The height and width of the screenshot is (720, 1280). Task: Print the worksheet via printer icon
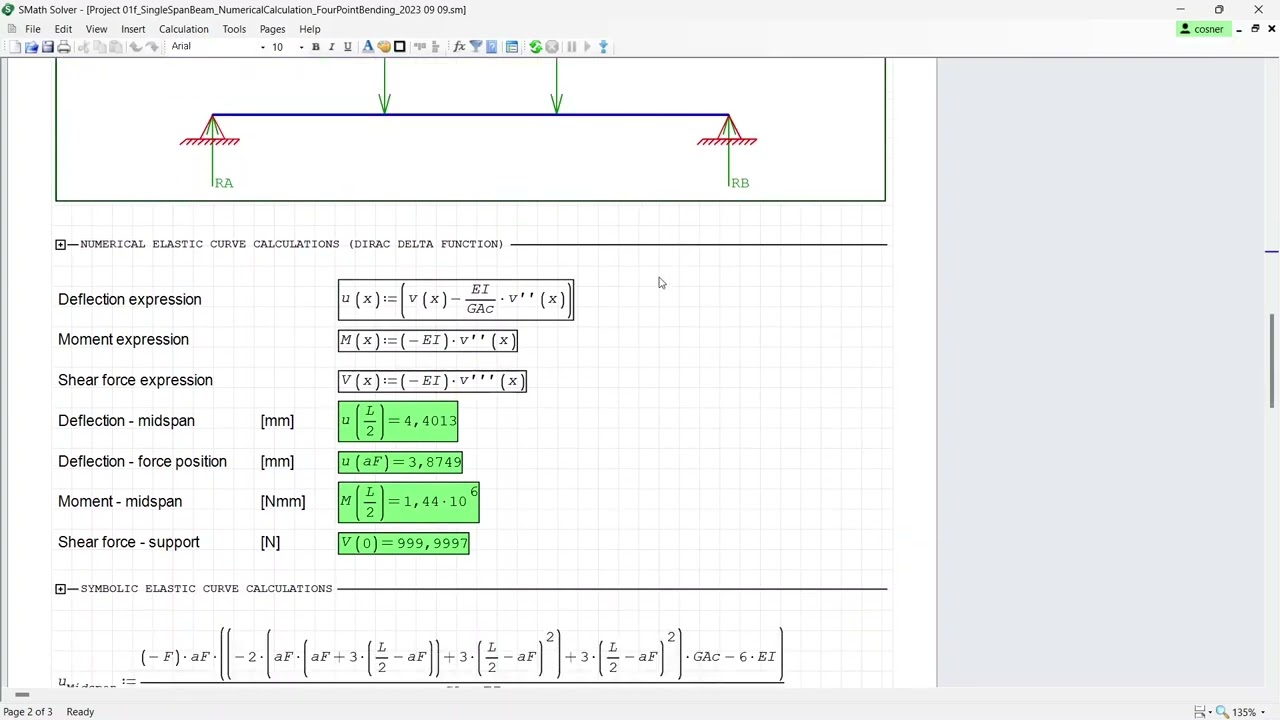tap(64, 47)
